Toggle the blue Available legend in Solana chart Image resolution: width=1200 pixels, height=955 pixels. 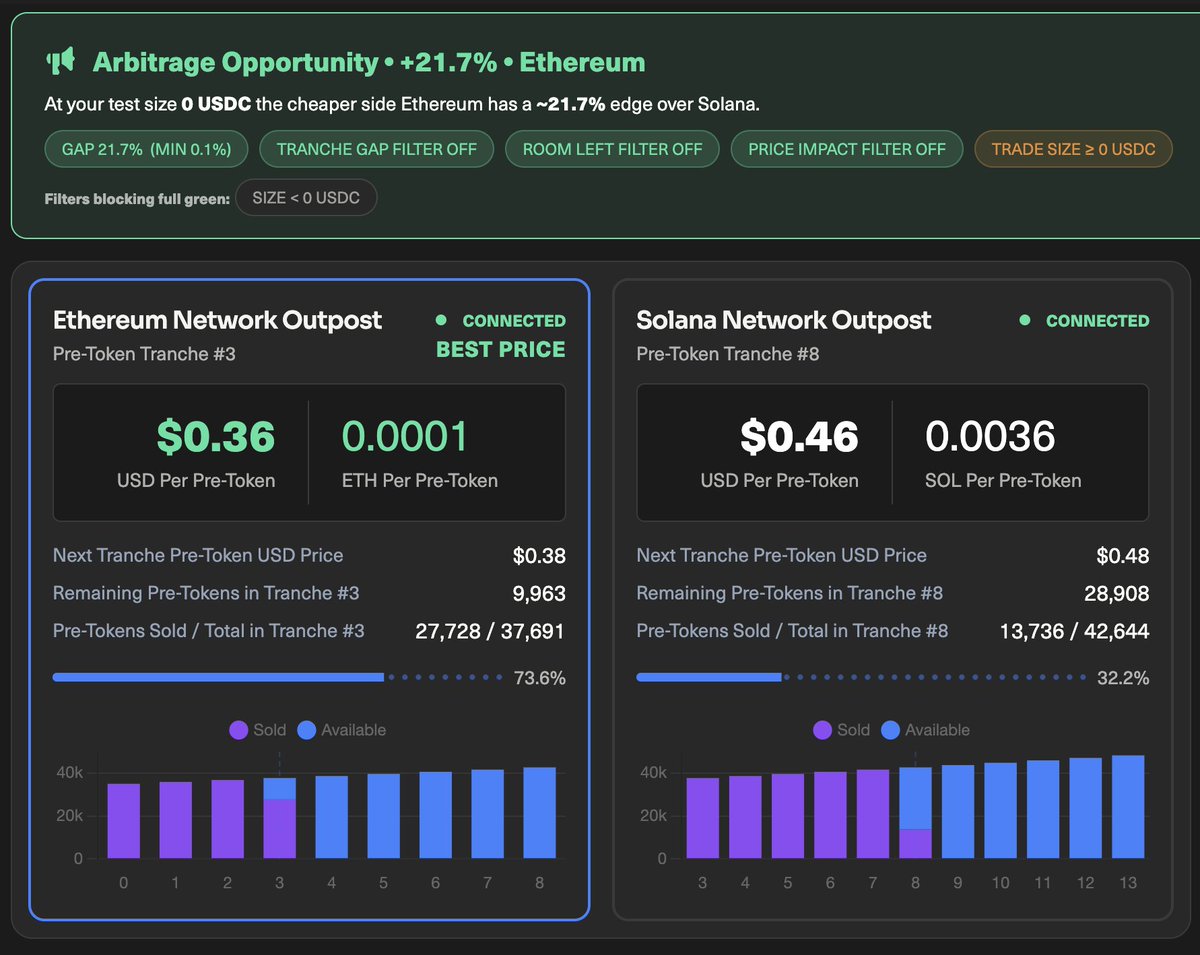coord(926,730)
